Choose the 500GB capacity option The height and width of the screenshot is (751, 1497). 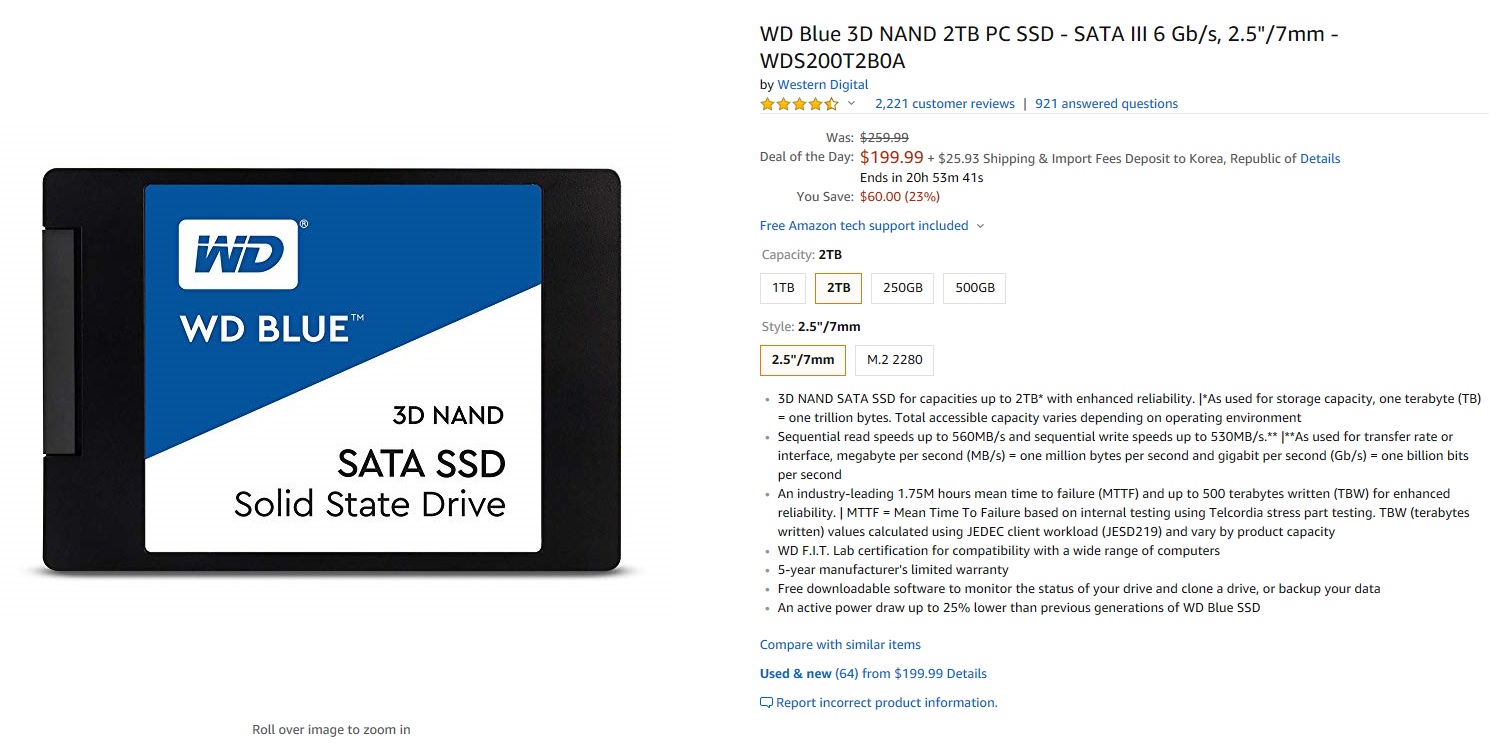pos(974,289)
